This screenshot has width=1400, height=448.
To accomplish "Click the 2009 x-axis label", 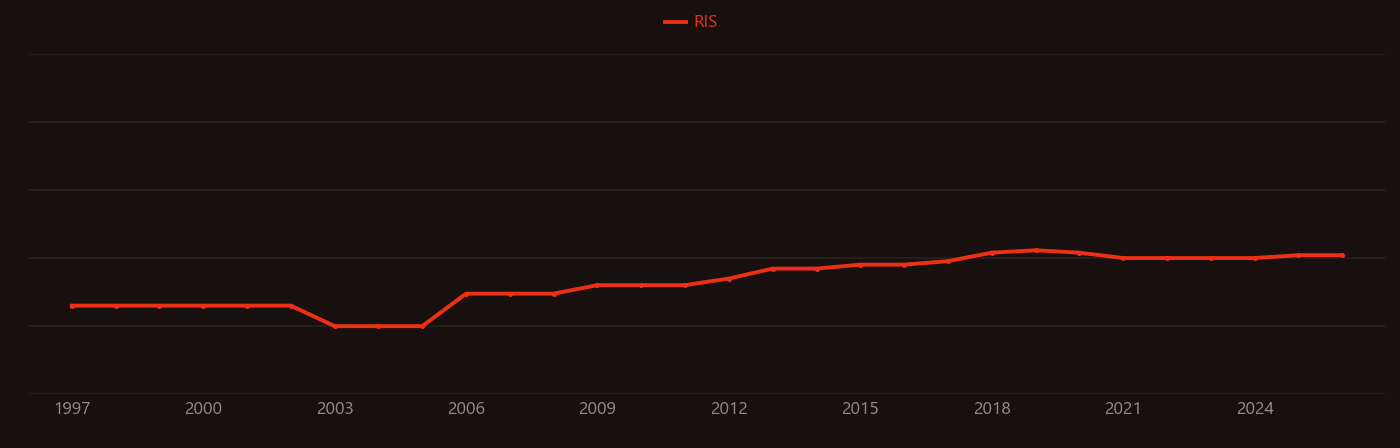I will 597,409.
